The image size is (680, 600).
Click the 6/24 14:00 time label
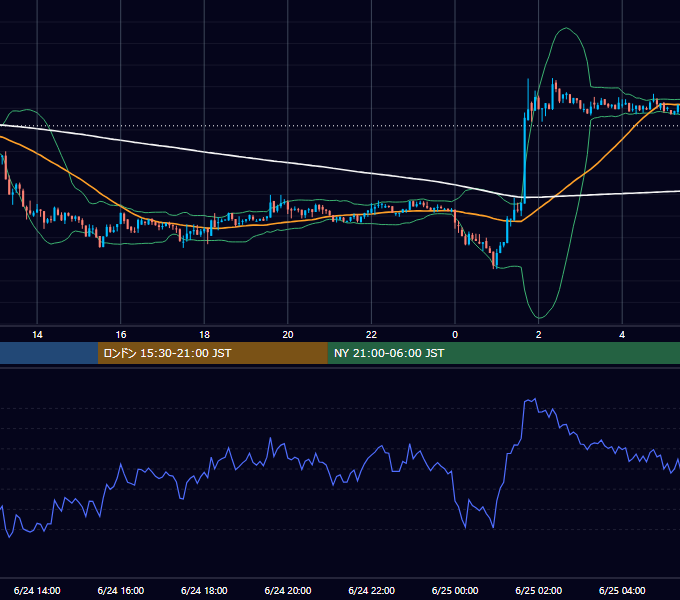point(37,590)
